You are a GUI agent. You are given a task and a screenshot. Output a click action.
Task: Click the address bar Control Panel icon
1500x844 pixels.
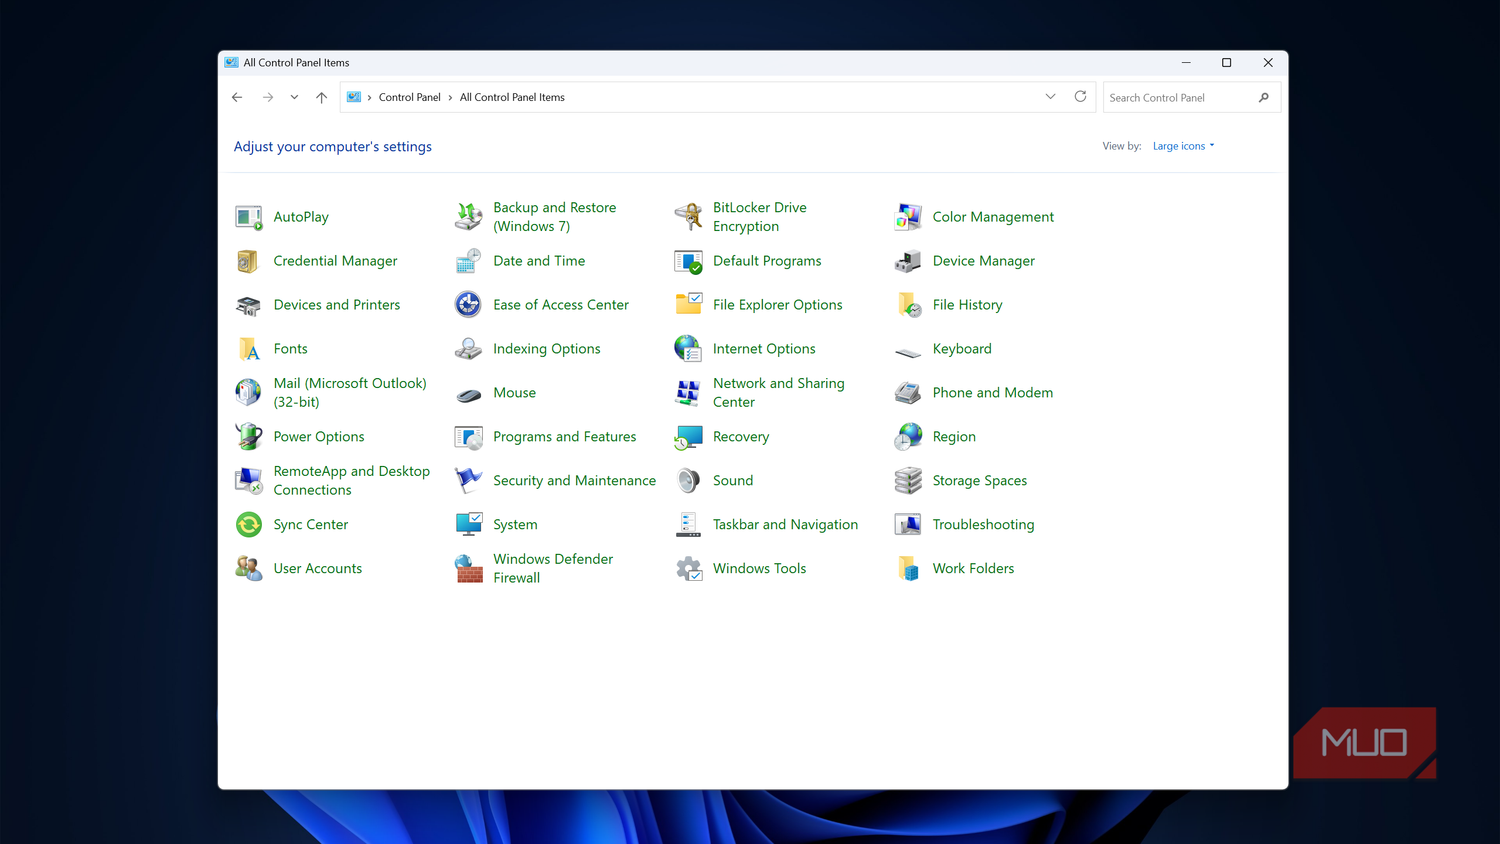pos(353,97)
